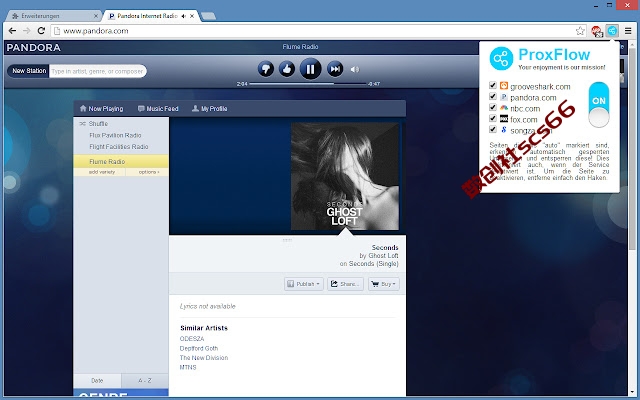This screenshot has width=640, height=400.
Task: Click the browser back arrow
Action: pos(12,31)
